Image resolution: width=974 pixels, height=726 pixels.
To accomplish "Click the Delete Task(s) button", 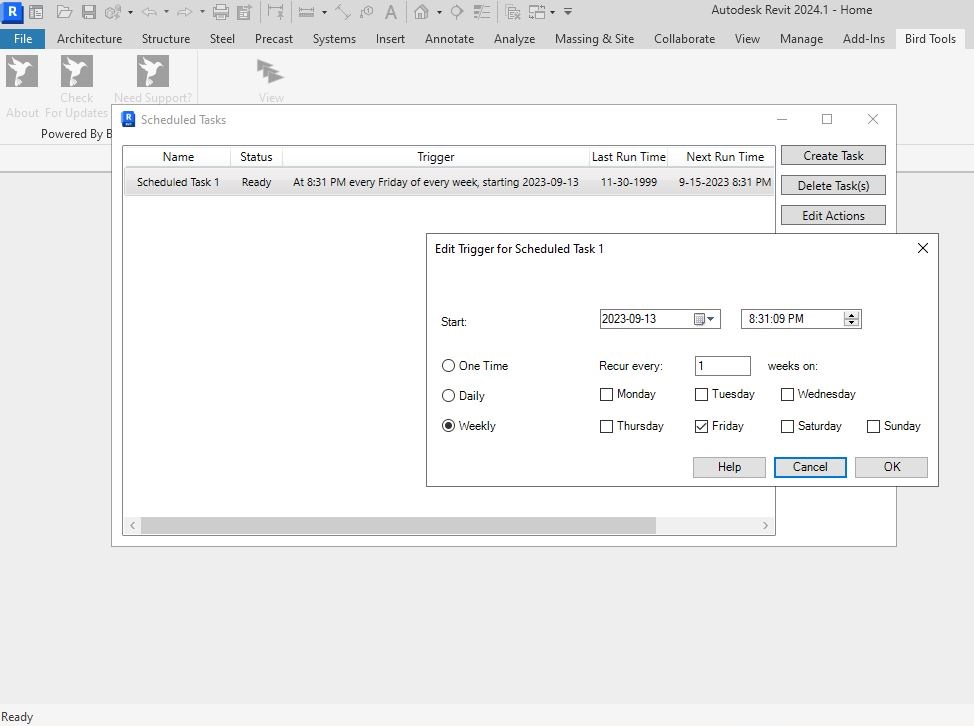I will (833, 186).
